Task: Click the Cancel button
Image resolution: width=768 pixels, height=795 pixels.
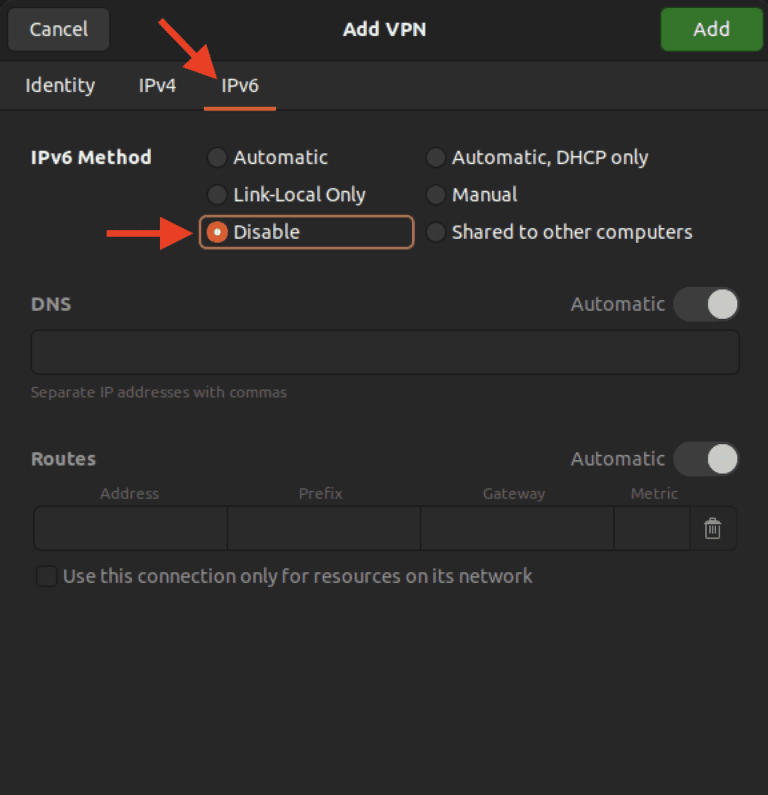Action: [58, 29]
